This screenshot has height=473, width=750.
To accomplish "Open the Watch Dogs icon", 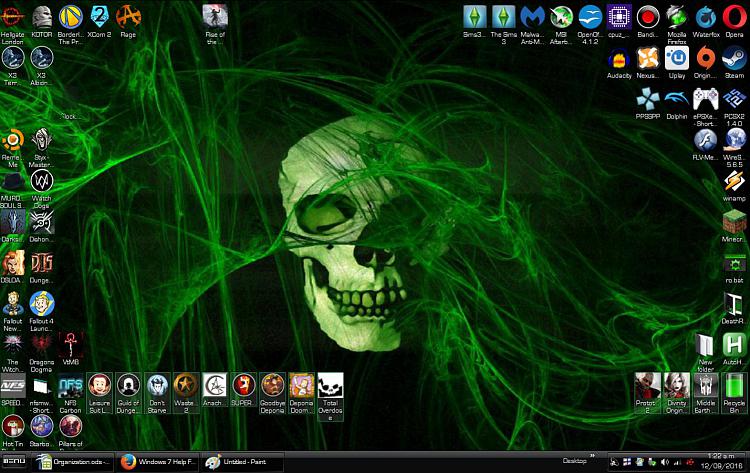I will pos(42,188).
